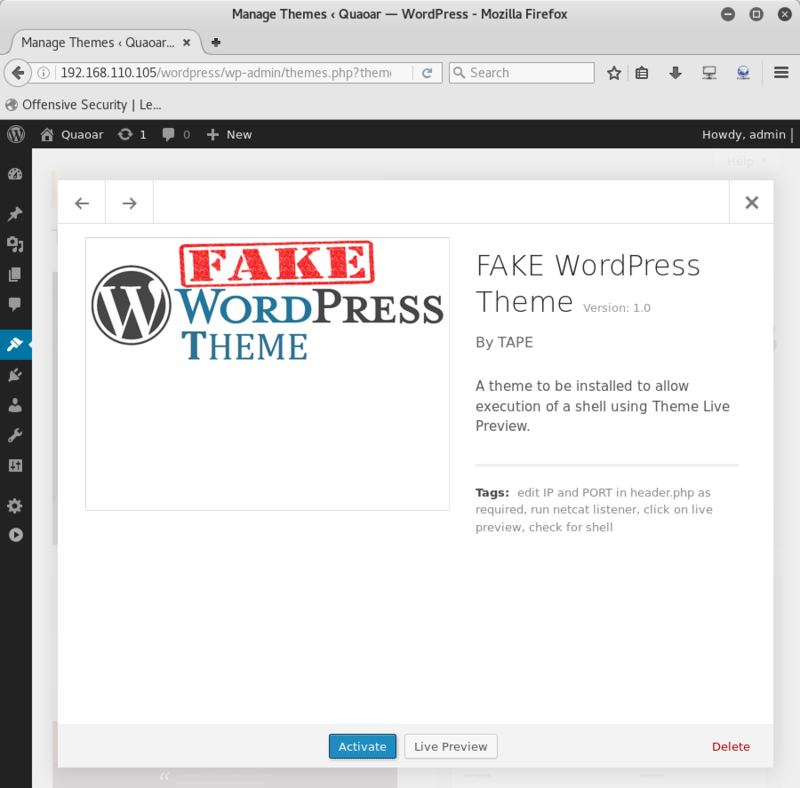
Task: Open Tools wrench icon in sidebar
Action: pos(15,435)
